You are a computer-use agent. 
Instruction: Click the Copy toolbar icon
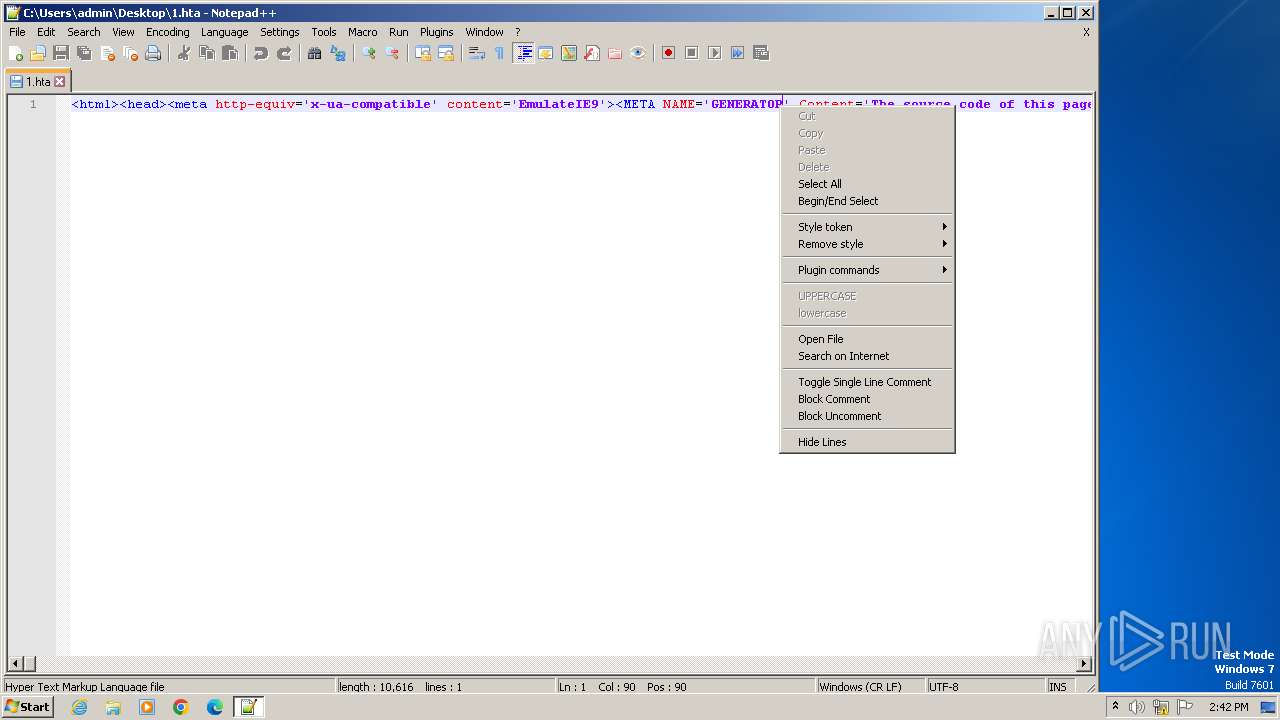[207, 53]
